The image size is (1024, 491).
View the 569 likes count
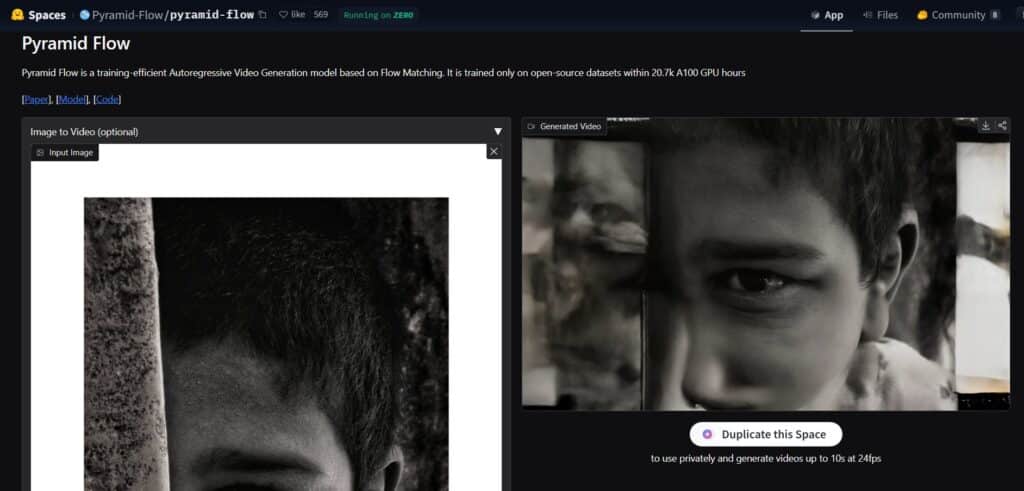coord(321,14)
